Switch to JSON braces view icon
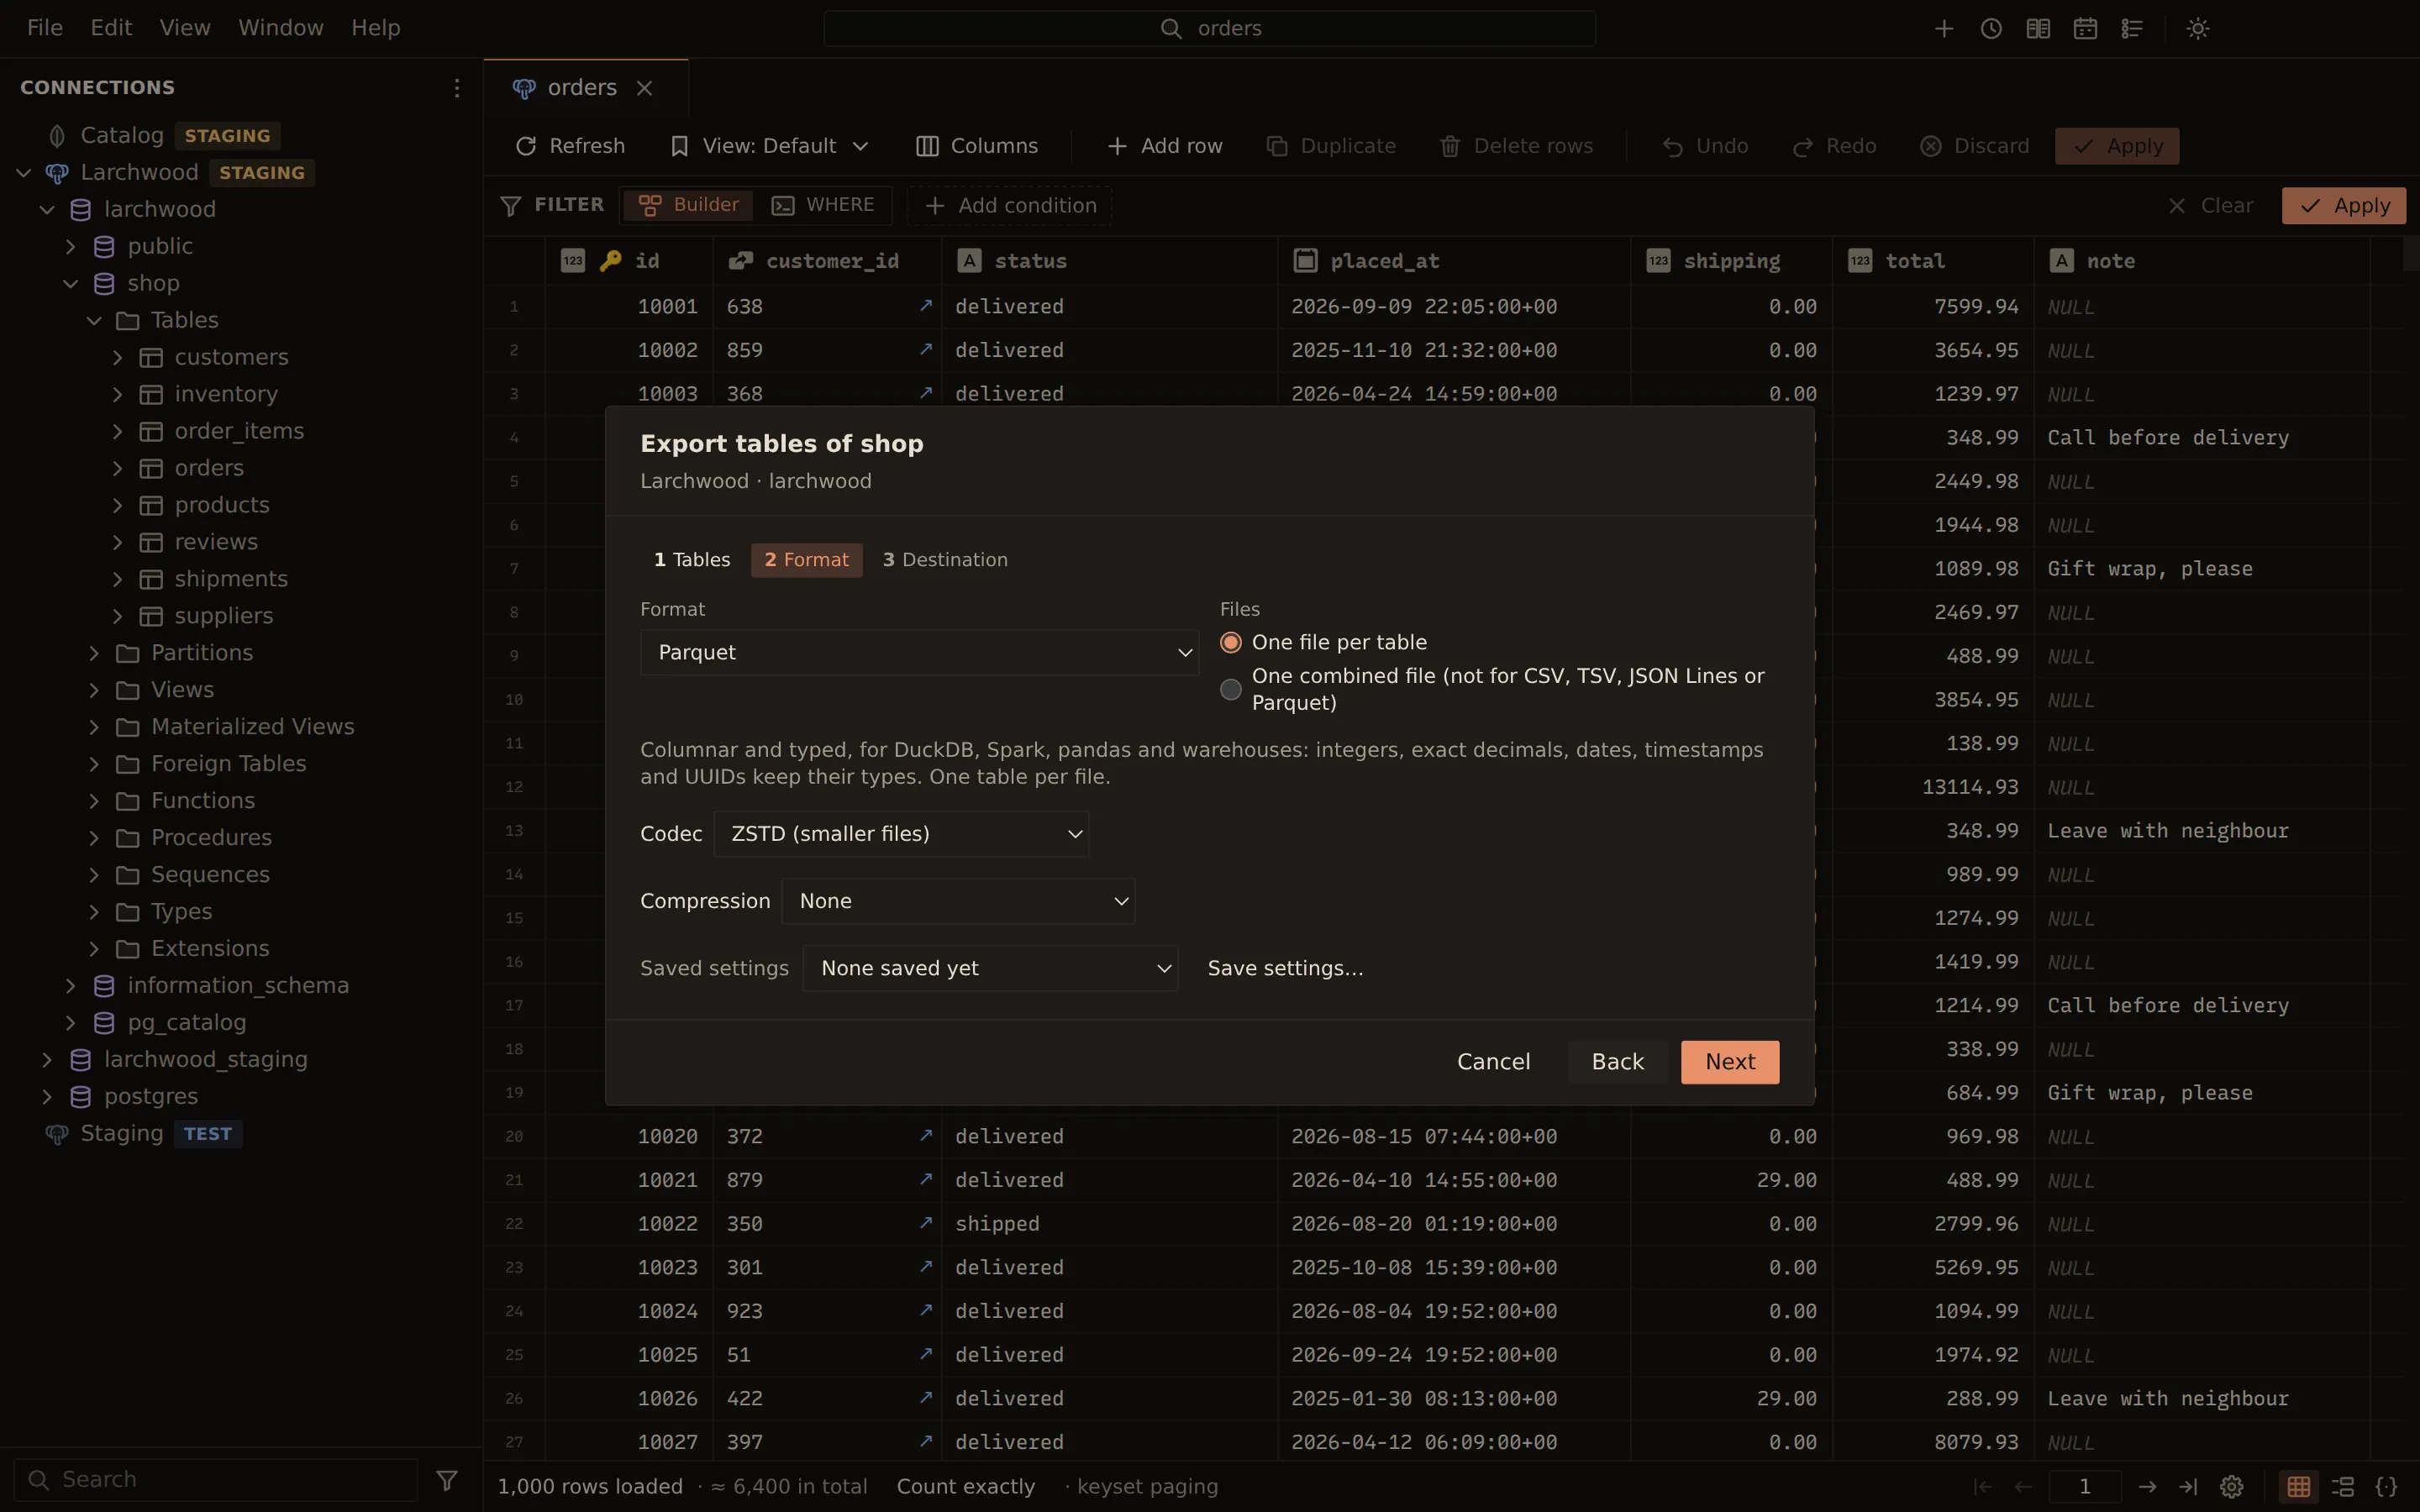Image resolution: width=2420 pixels, height=1512 pixels. click(x=2386, y=1487)
